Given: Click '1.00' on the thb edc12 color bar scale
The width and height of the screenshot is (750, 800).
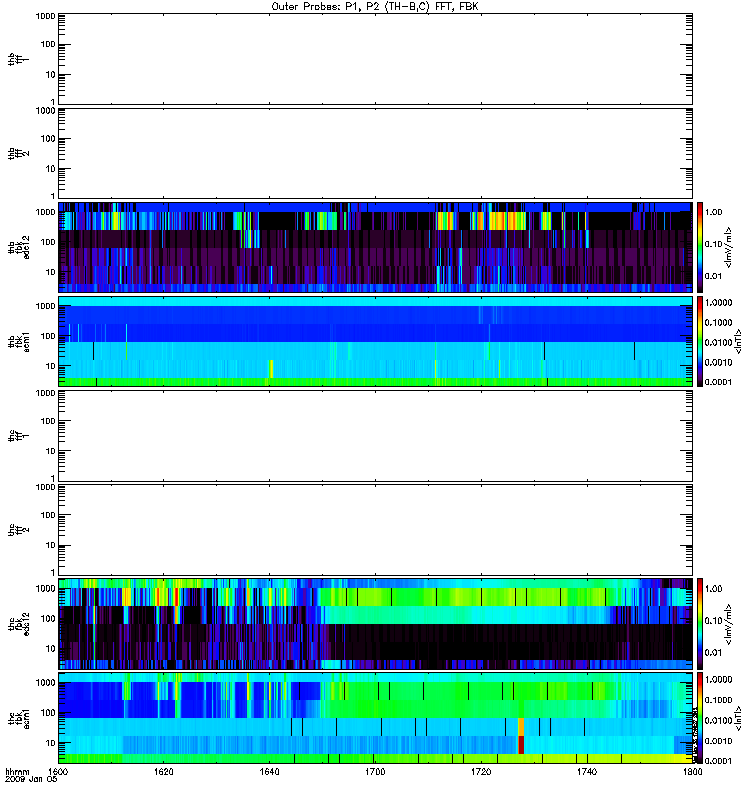Looking at the screenshot, I should tap(713, 212).
